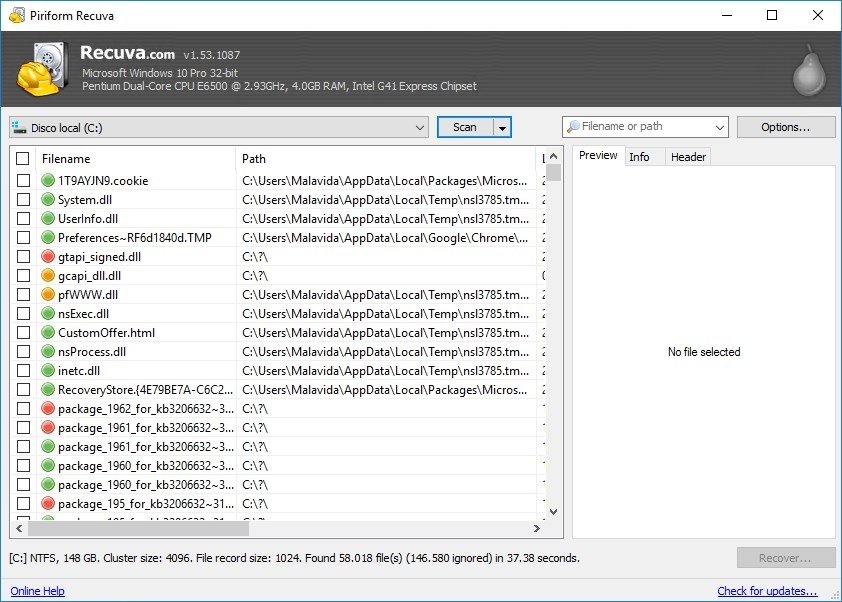Check the checkbox next to CustomOffer.html
The image size is (842, 602).
point(25,332)
